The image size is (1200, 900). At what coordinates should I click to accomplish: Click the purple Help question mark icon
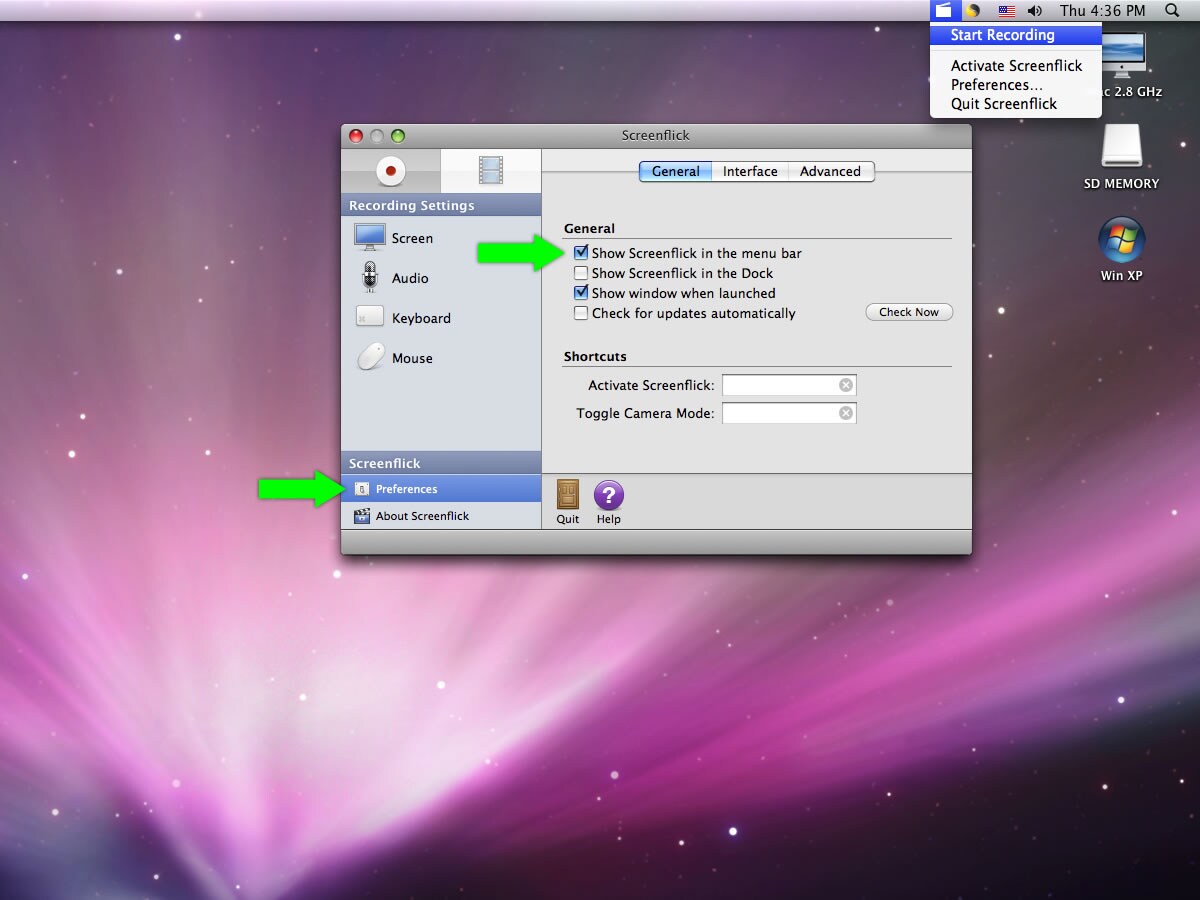tap(609, 495)
